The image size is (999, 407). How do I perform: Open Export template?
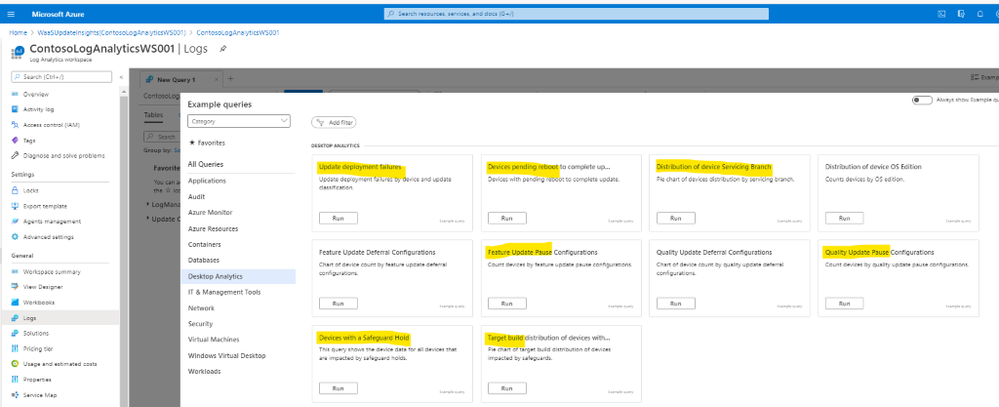(x=45, y=206)
